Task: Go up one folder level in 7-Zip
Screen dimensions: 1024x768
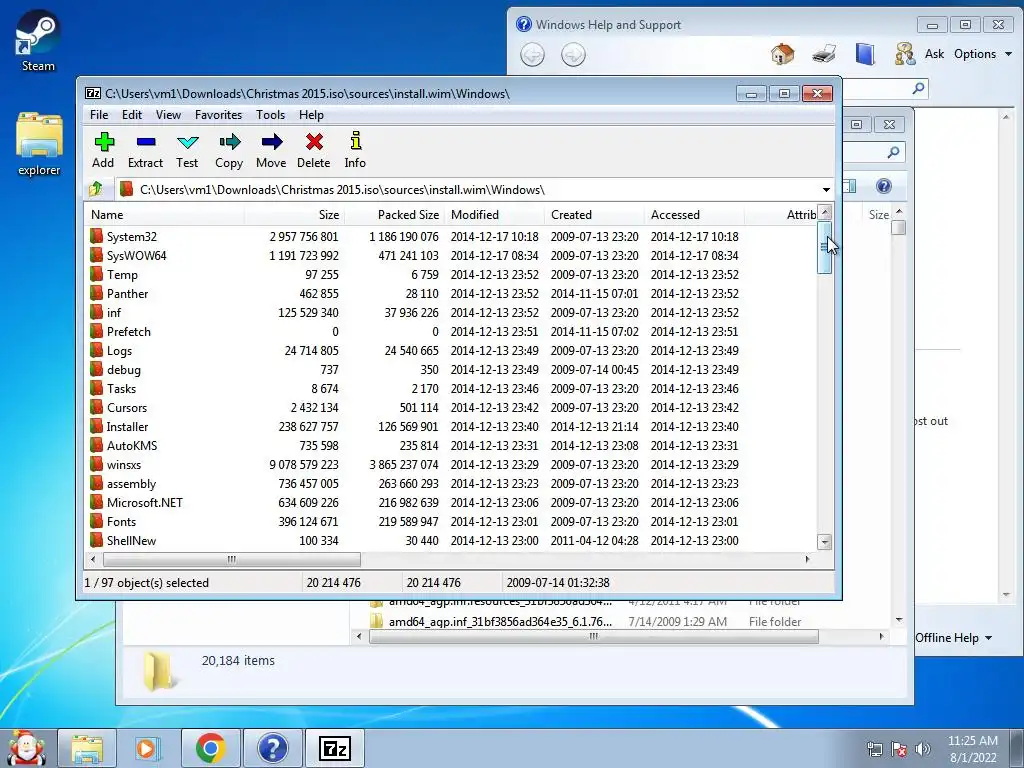Action: point(96,189)
